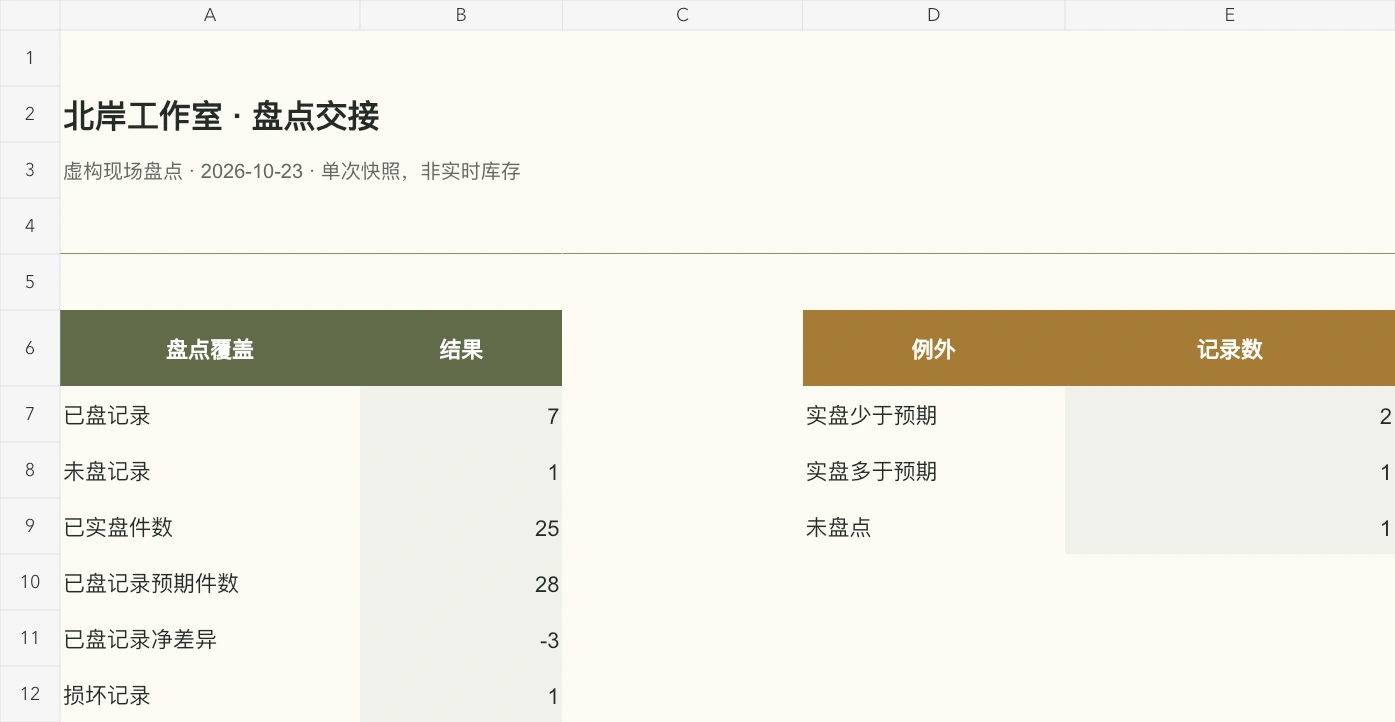Select the "已盘记录" label cell
The width and height of the screenshot is (1395, 722).
(210, 414)
